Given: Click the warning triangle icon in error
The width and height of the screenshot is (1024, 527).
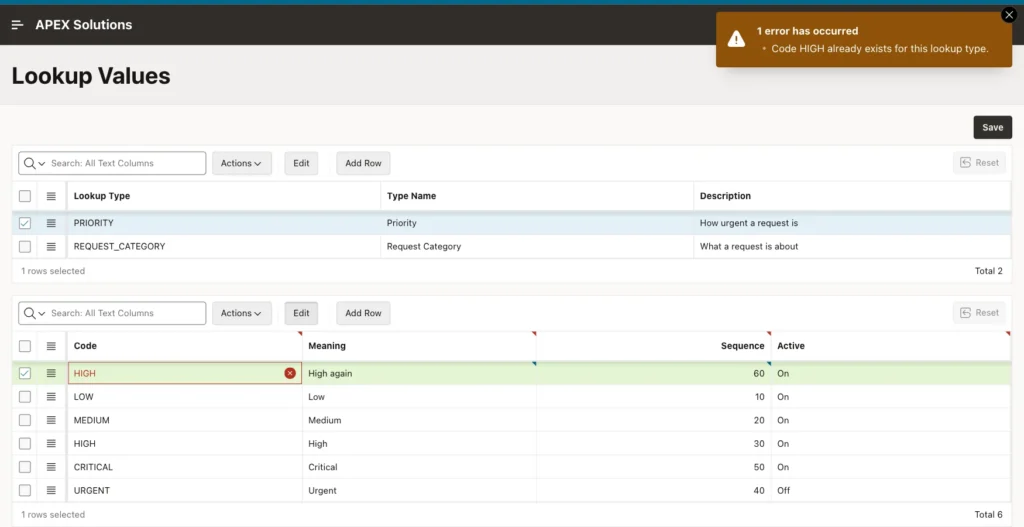Looking at the screenshot, I should (x=736, y=39).
